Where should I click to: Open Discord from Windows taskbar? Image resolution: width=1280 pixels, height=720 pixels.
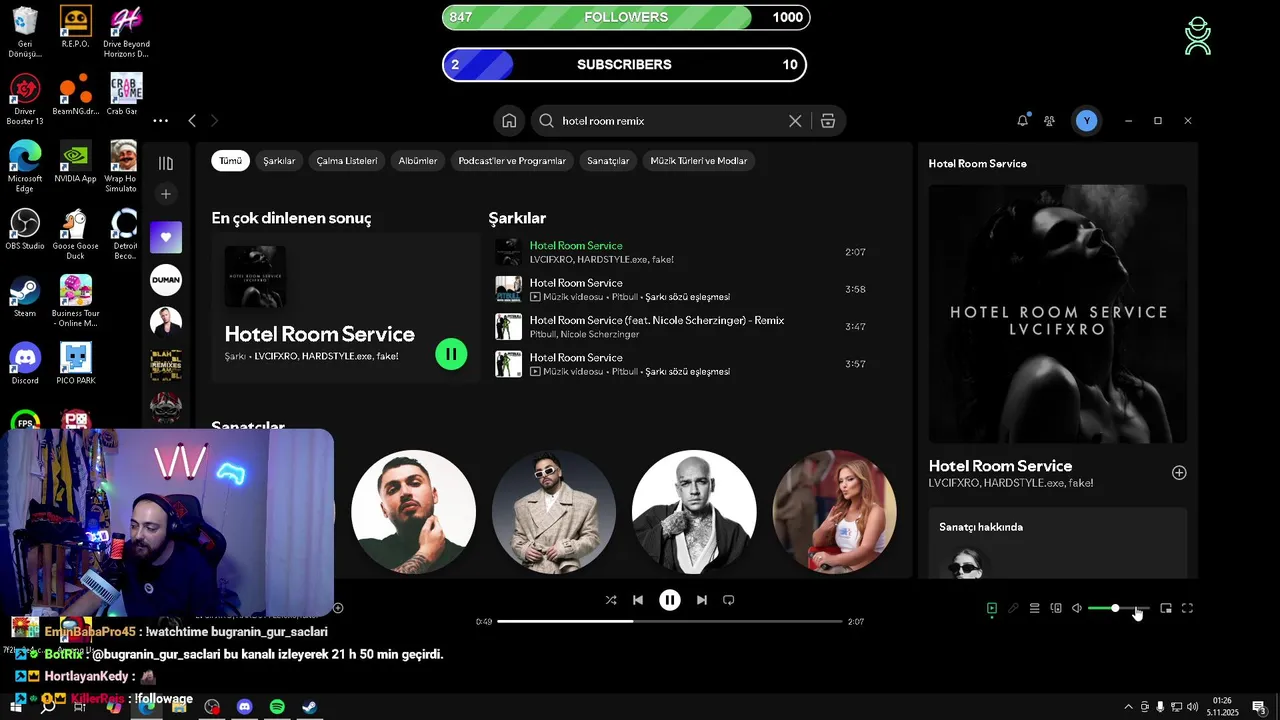click(x=245, y=707)
